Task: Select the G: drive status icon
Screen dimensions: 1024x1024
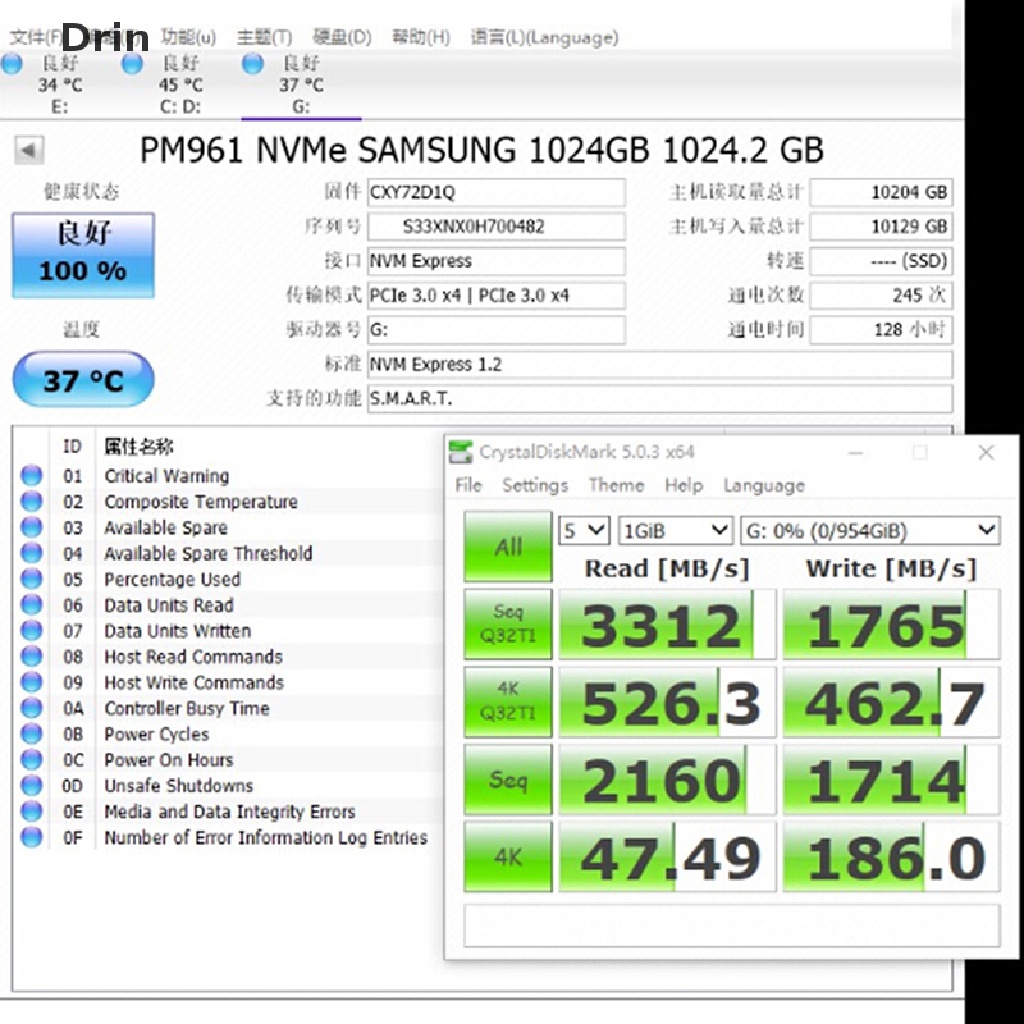Action: 253,63
